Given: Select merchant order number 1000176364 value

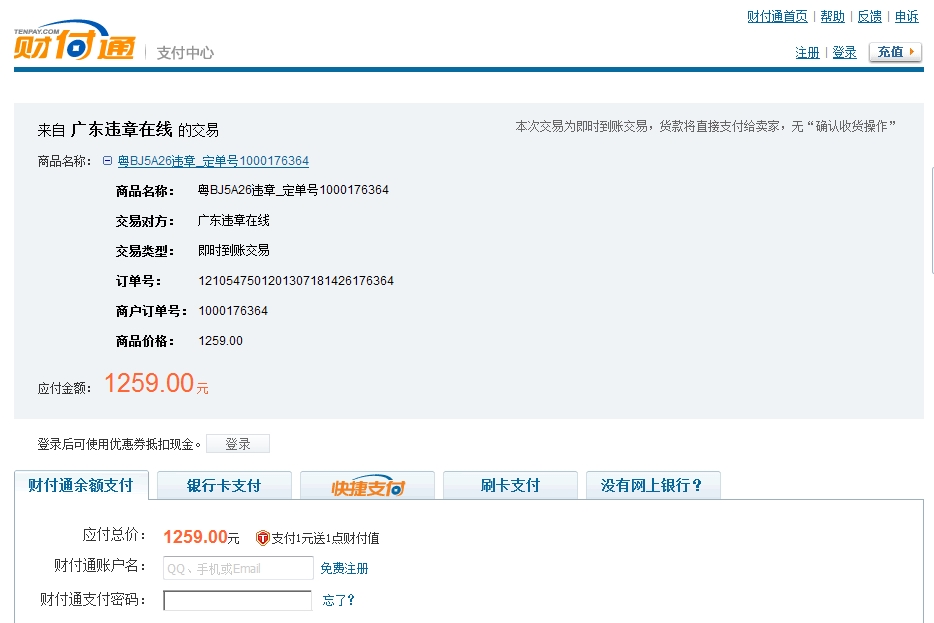Looking at the screenshot, I should (233, 310).
